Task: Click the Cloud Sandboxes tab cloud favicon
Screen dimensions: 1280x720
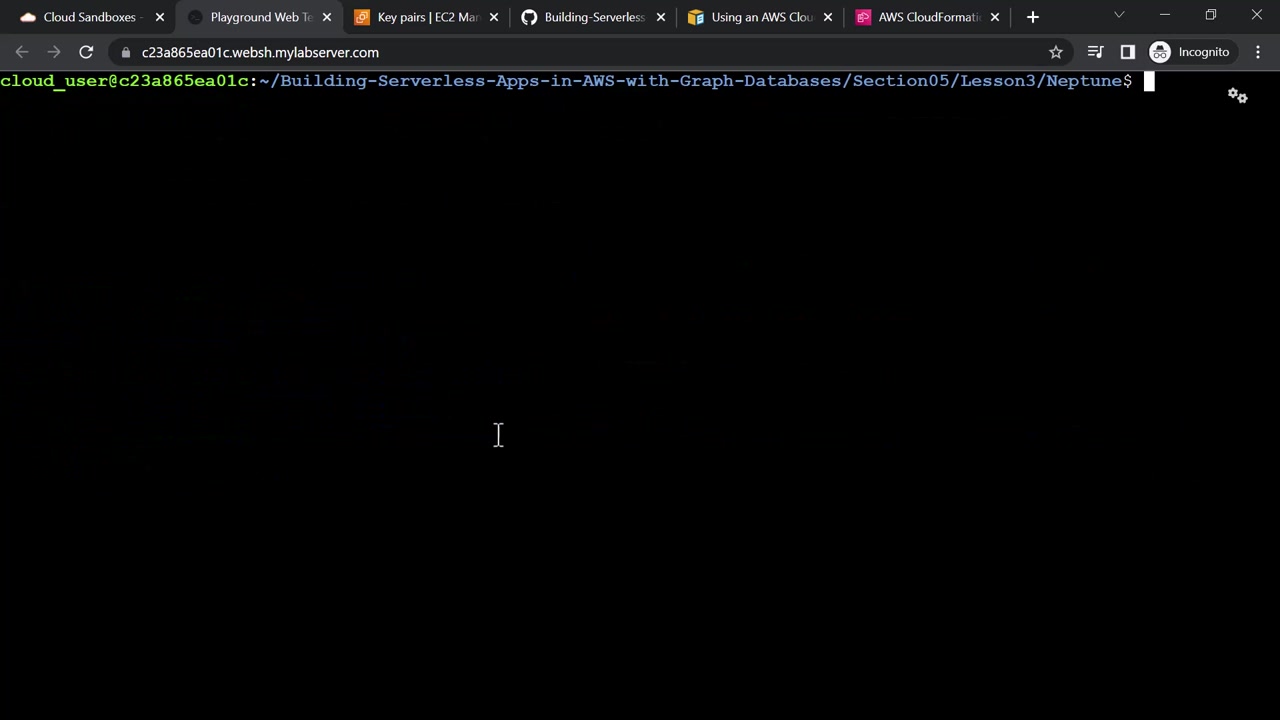Action: coord(28,17)
